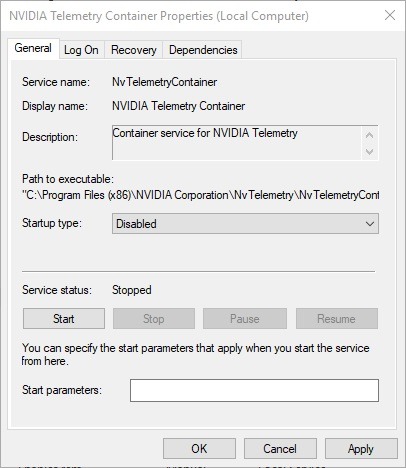Click the NvTelemetryContainer service name text

pos(164,82)
